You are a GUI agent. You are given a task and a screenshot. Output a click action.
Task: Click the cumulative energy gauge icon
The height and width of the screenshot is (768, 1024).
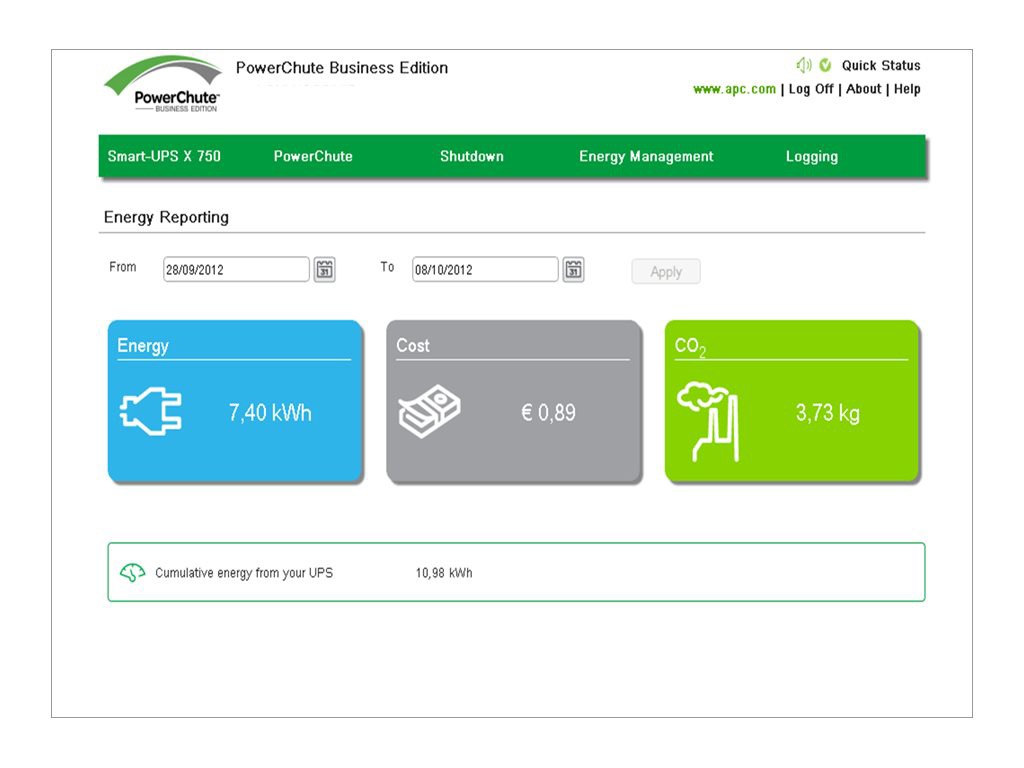[132, 573]
